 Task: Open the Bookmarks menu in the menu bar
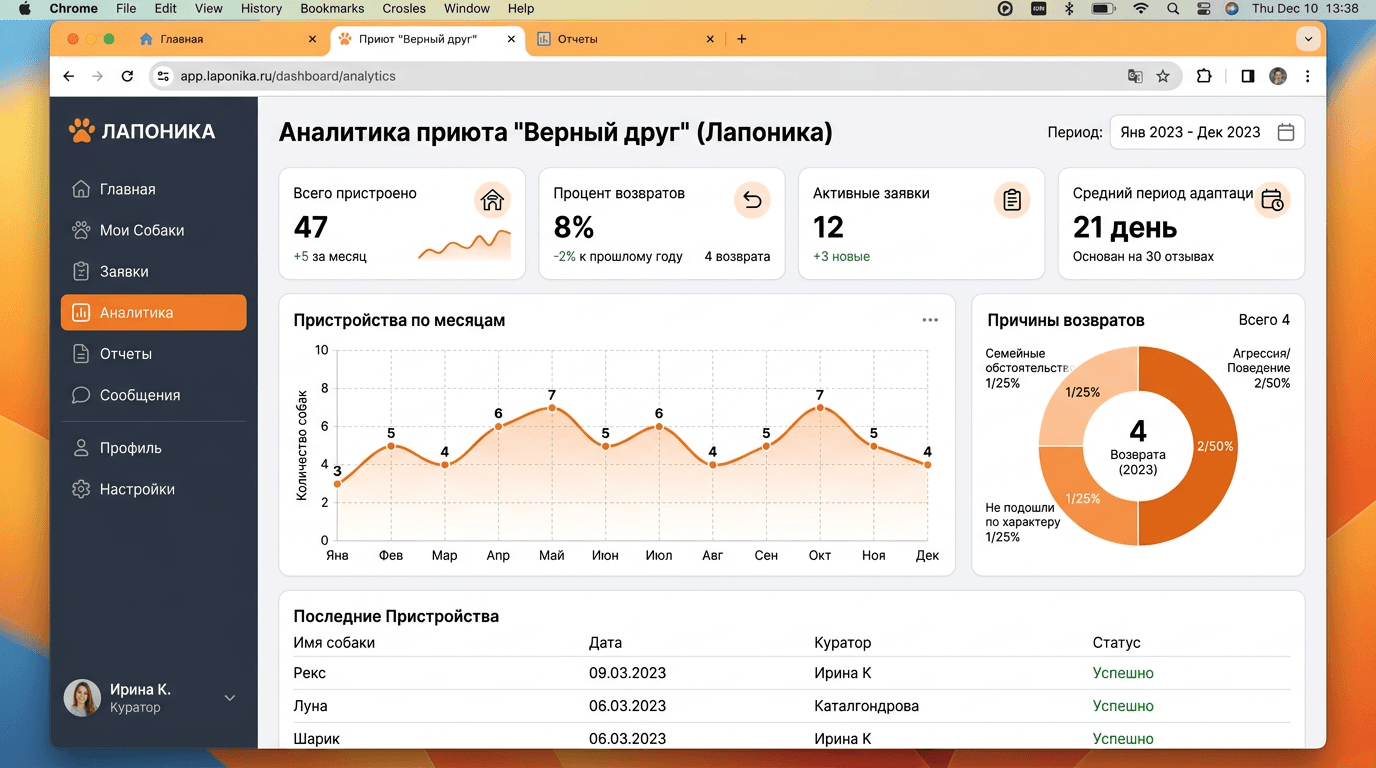pos(333,8)
